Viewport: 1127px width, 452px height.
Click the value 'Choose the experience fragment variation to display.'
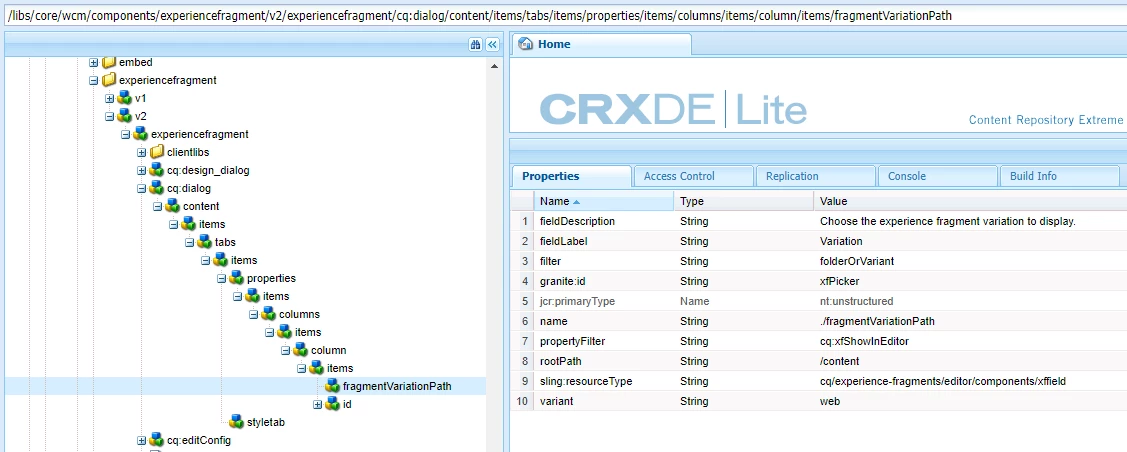[x=947, y=221]
